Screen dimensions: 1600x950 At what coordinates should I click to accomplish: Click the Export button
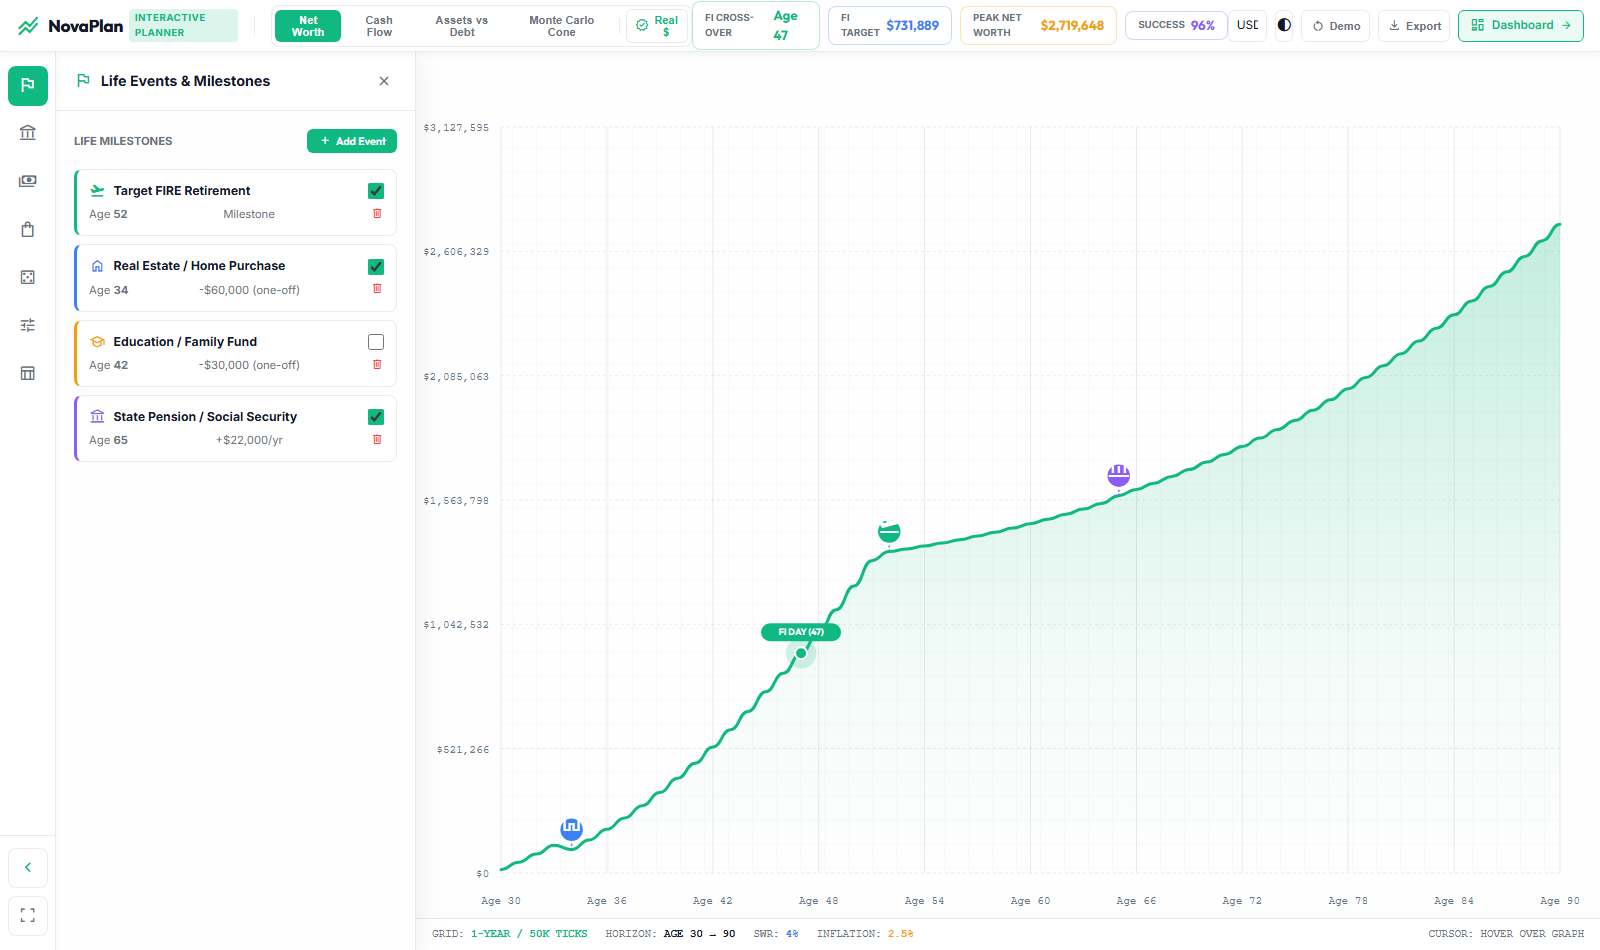tap(1415, 26)
